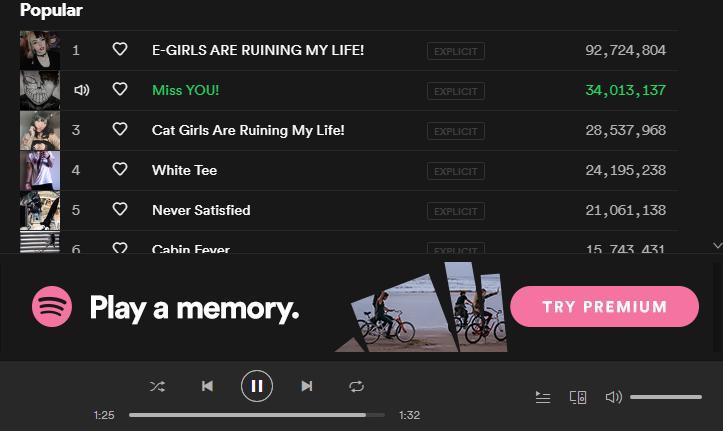The width and height of the screenshot is (723, 431).
Task: Save Never Satisfied with heart icon
Action: (120, 209)
